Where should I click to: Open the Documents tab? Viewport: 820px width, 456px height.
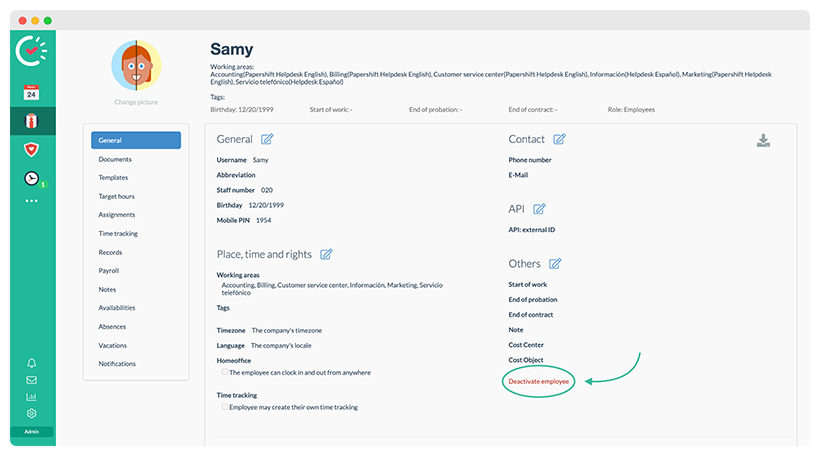point(115,159)
